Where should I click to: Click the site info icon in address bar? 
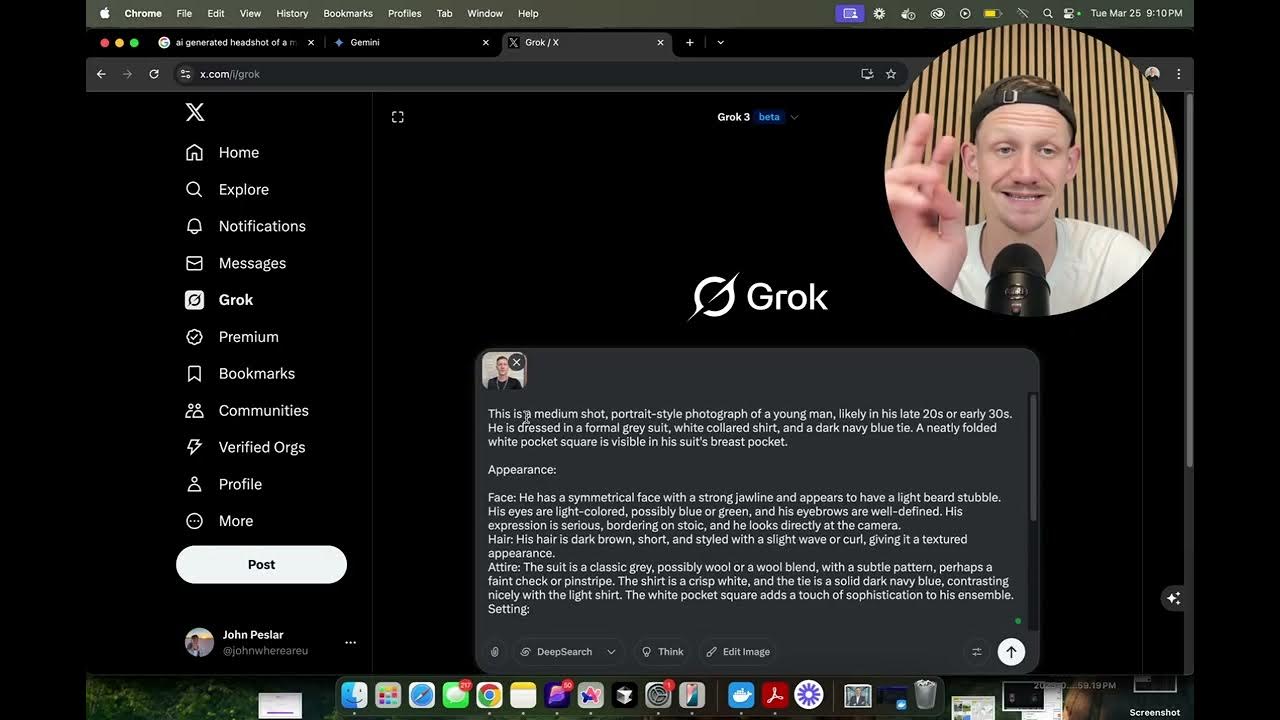185,74
